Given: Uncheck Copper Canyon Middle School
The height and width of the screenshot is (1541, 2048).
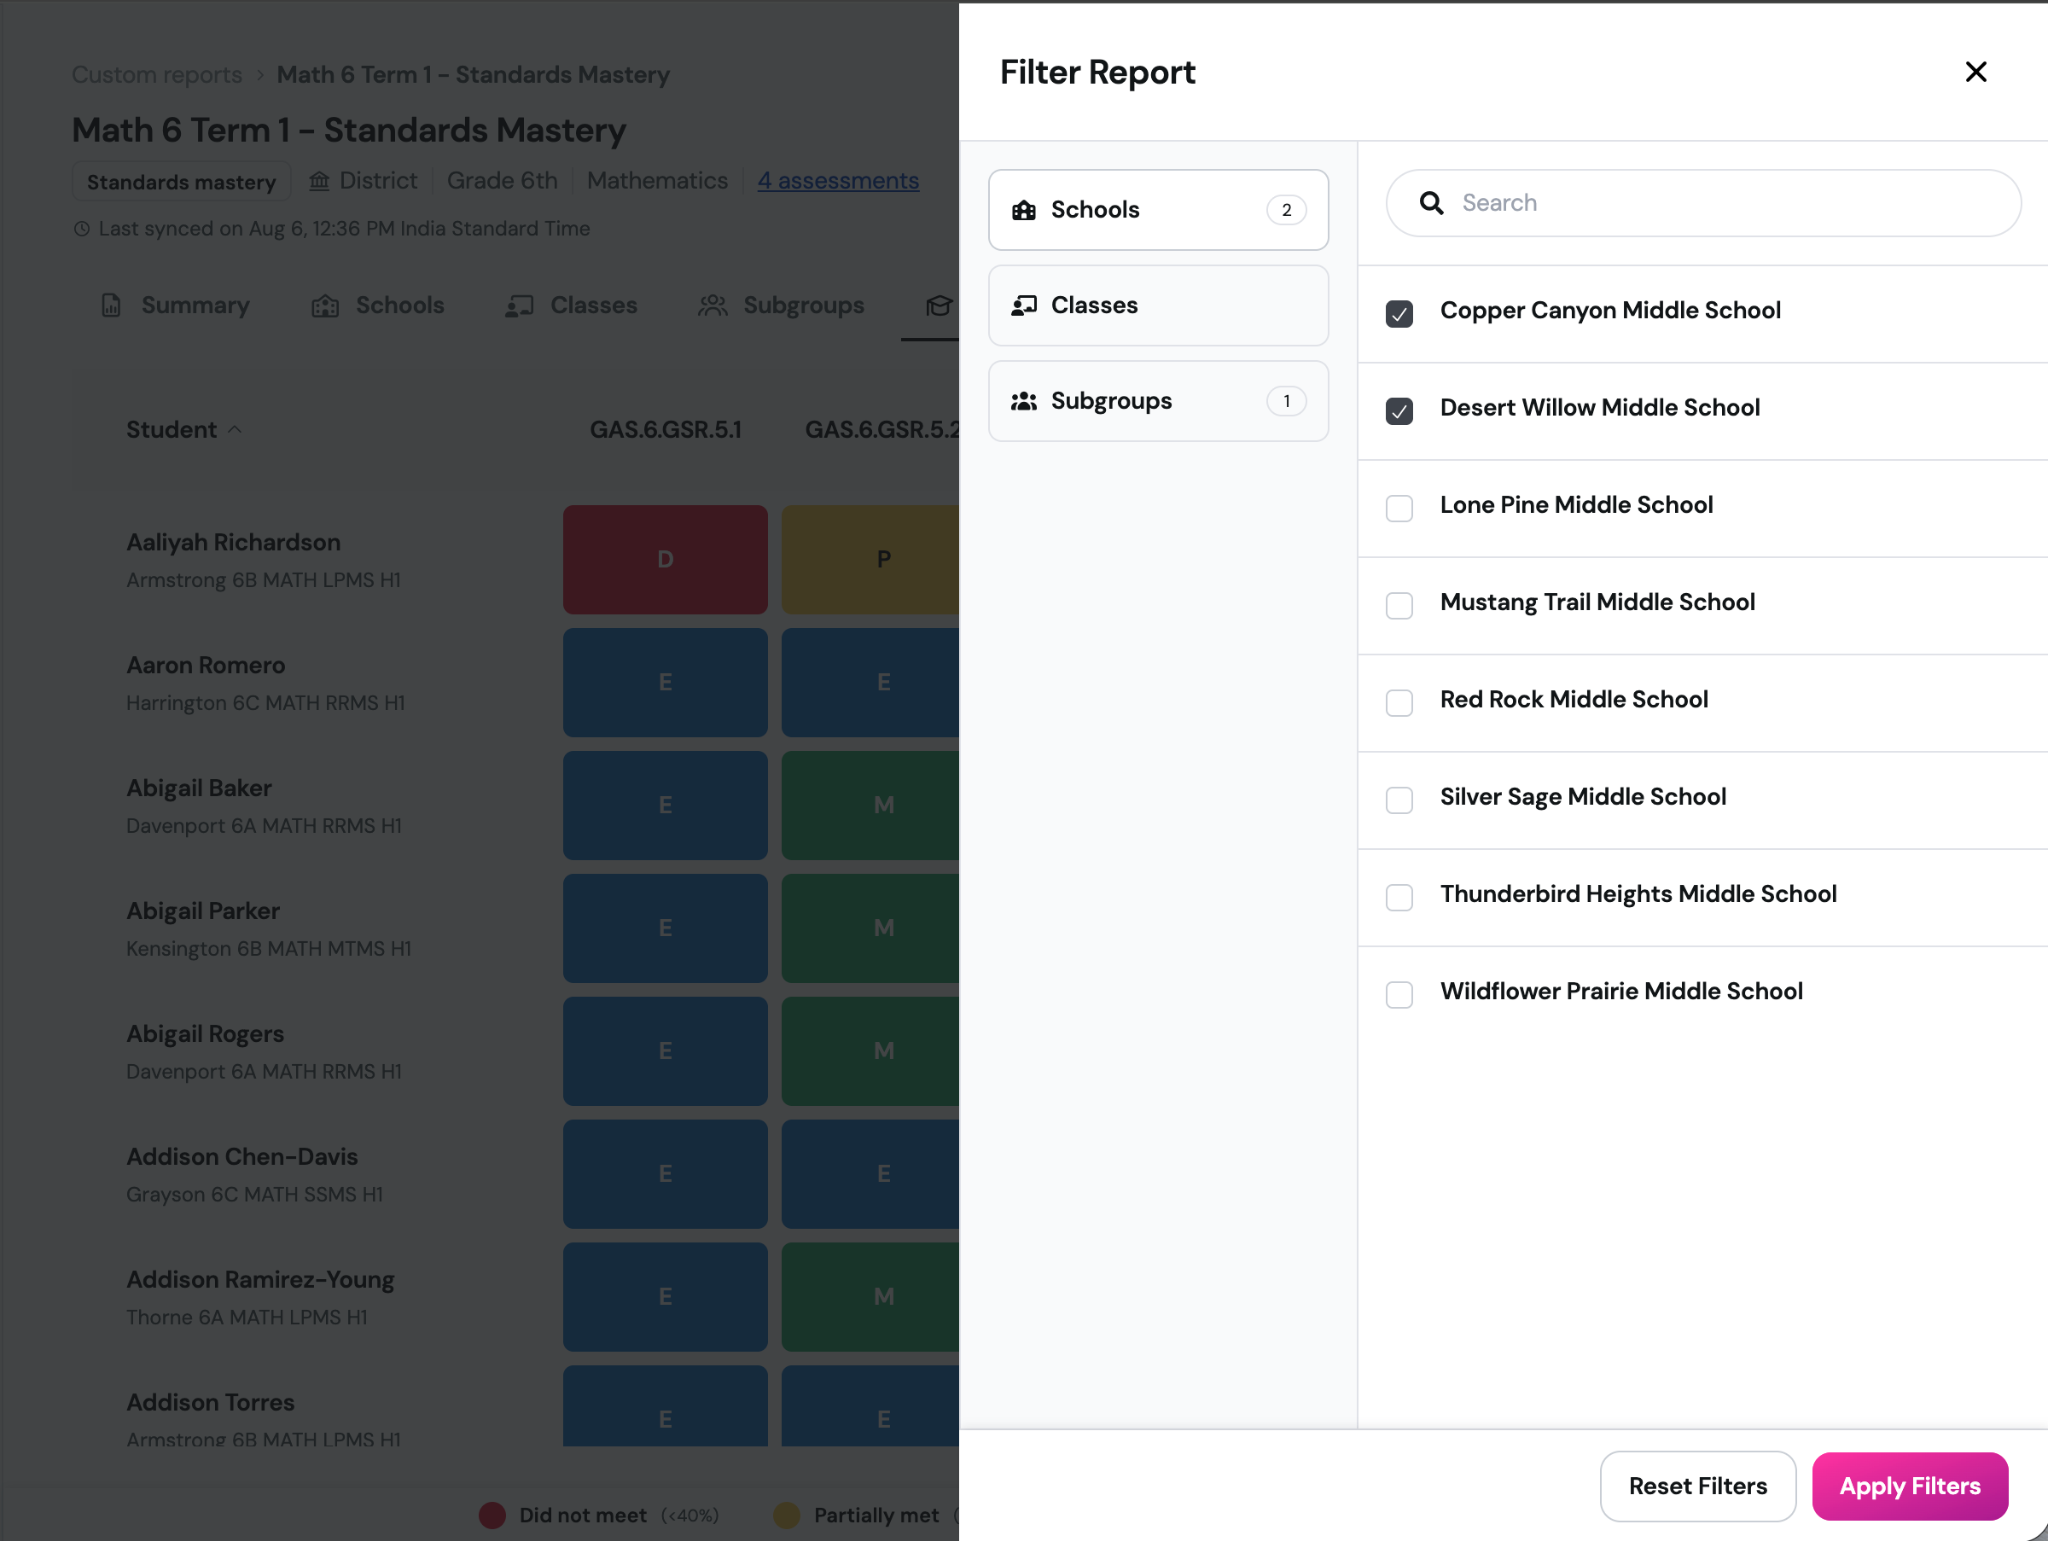Looking at the screenshot, I should coord(1399,314).
